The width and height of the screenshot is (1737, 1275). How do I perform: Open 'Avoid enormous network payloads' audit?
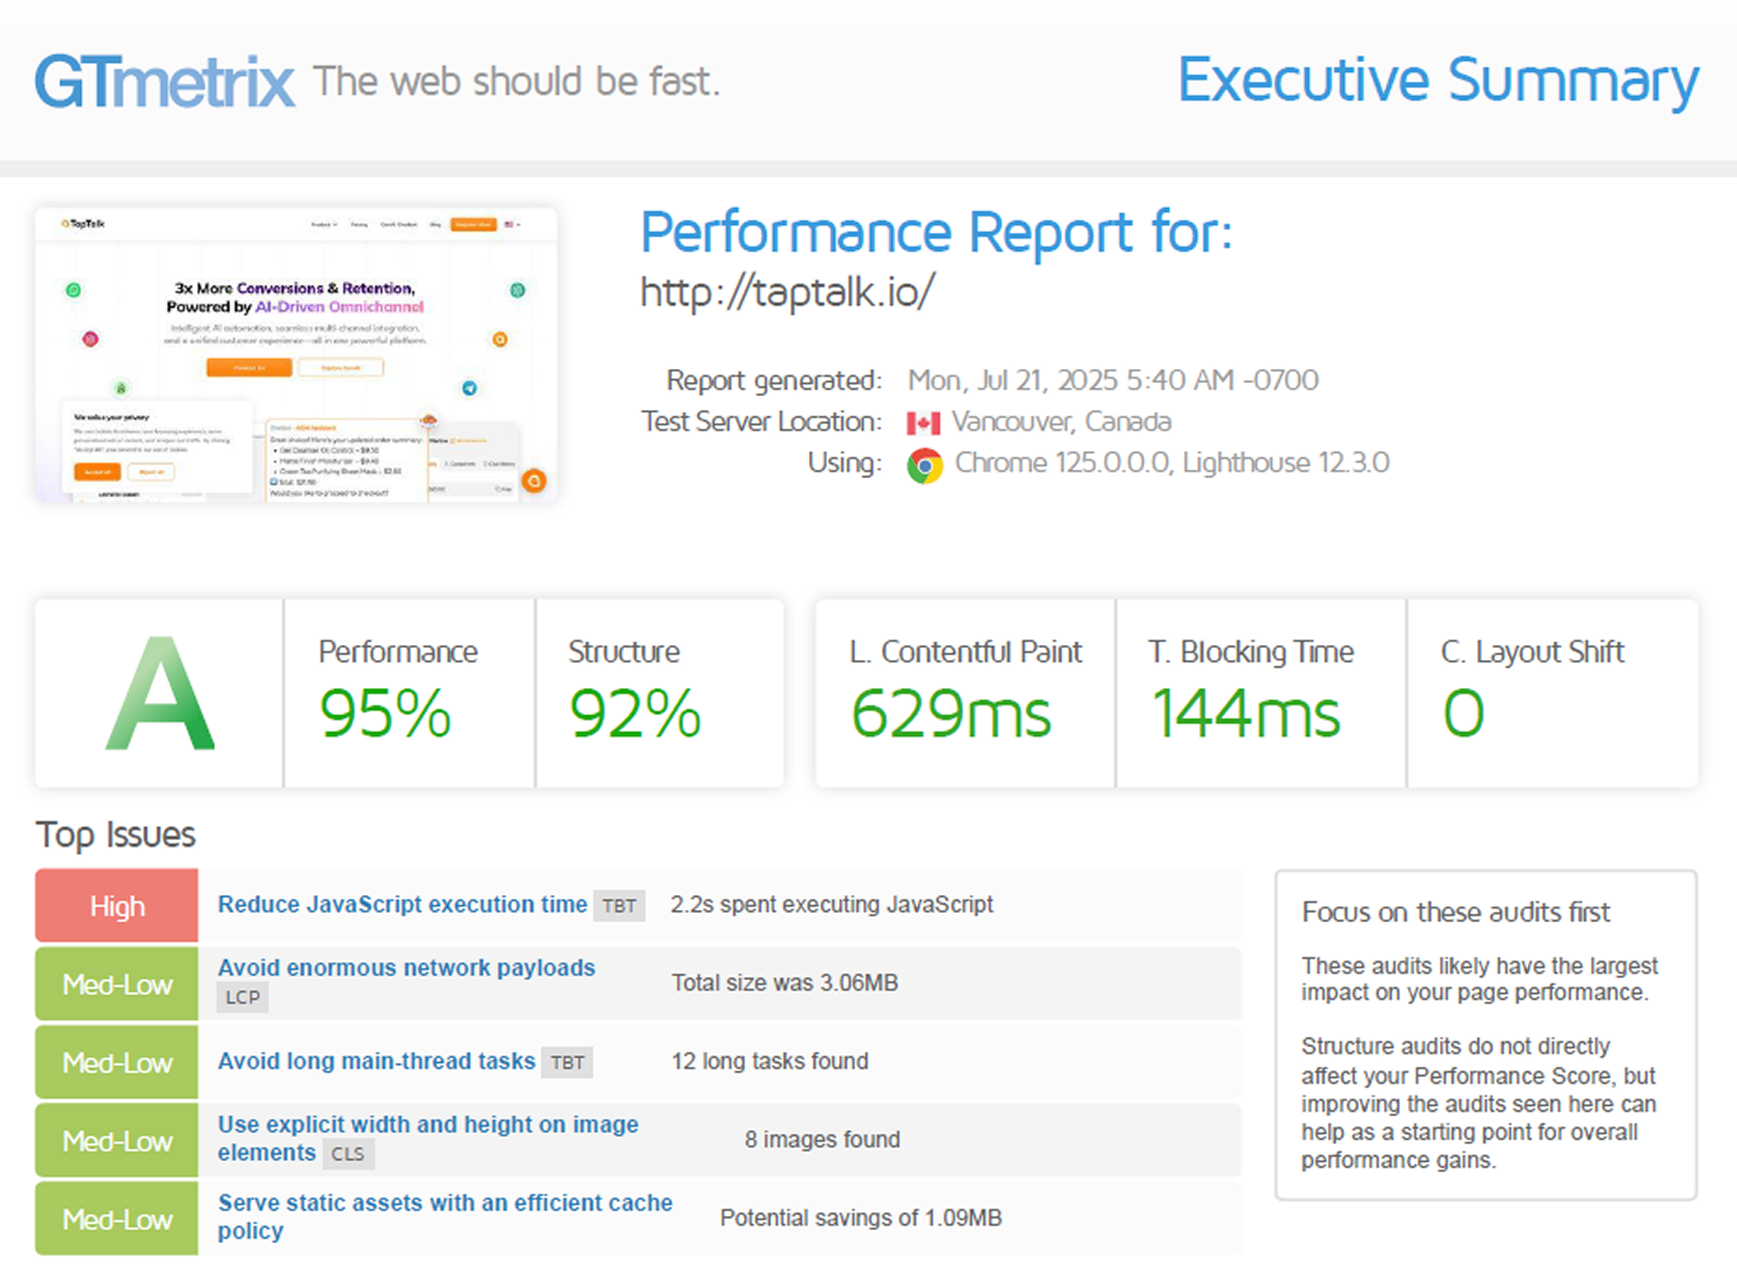[406, 968]
